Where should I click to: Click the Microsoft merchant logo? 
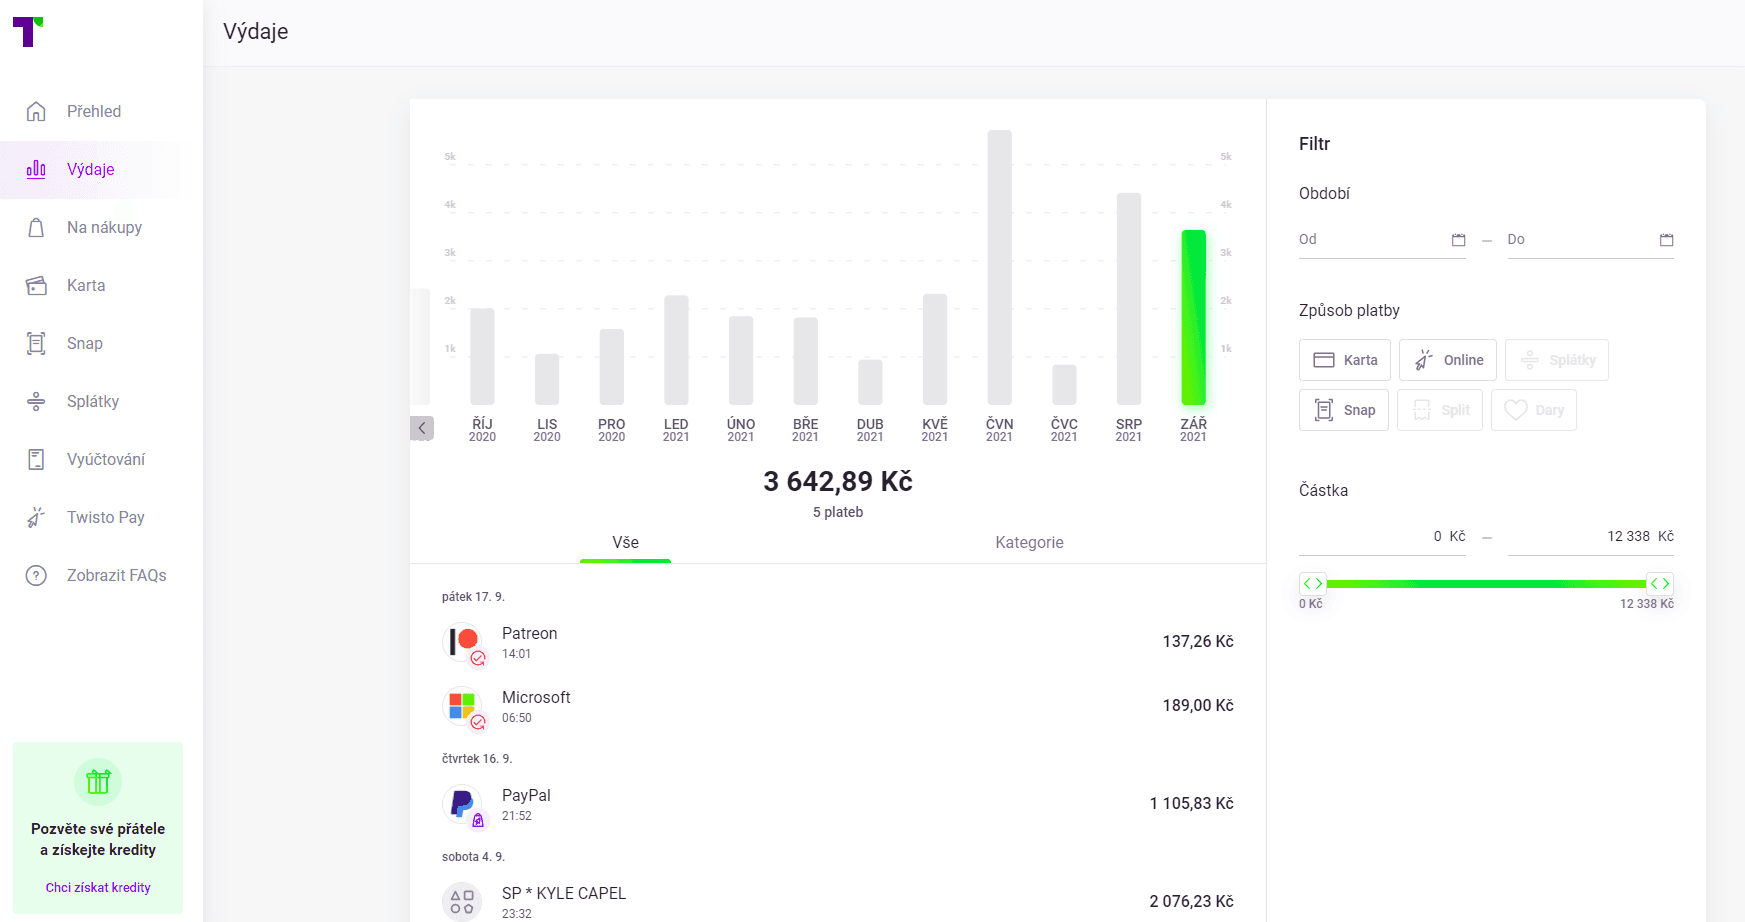point(463,706)
